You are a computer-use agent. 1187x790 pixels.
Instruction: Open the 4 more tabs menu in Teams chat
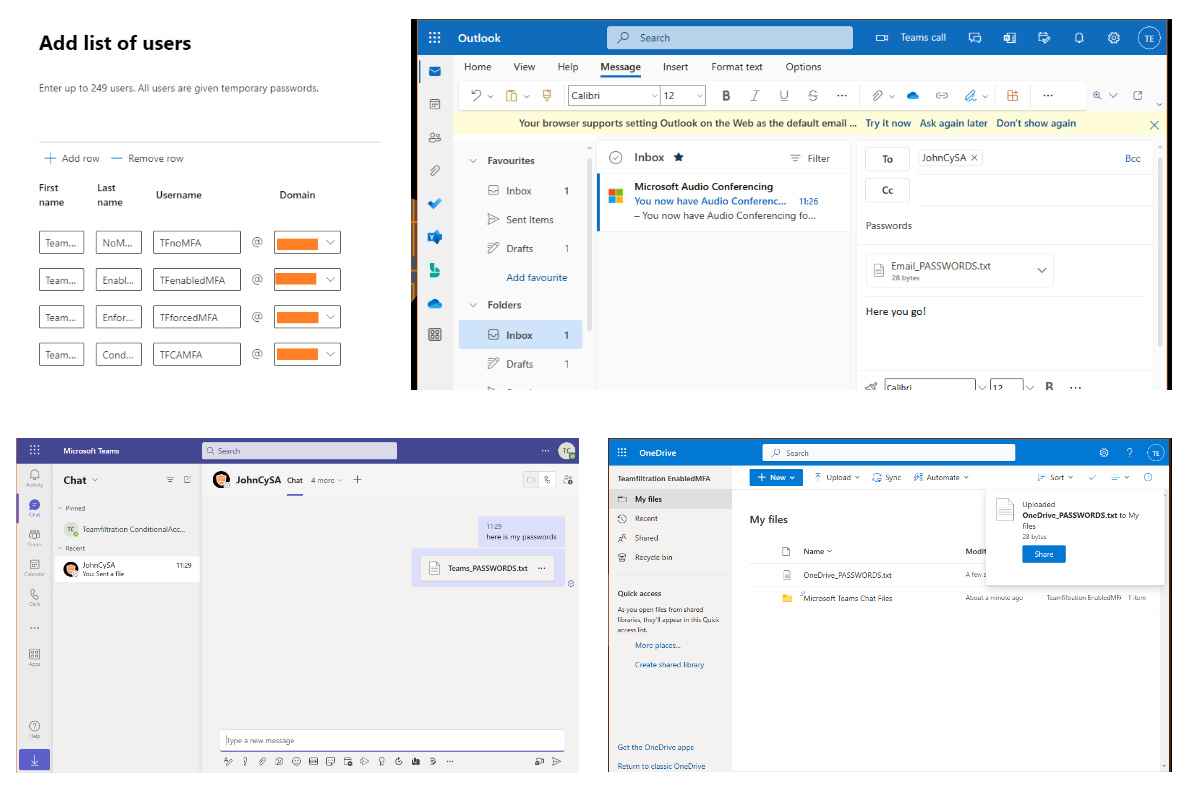tap(326, 481)
